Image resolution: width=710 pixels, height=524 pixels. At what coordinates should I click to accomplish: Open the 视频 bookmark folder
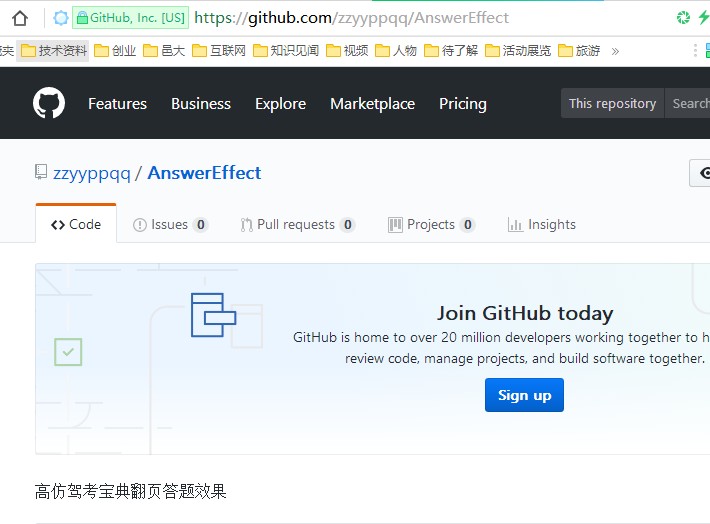(x=347, y=51)
